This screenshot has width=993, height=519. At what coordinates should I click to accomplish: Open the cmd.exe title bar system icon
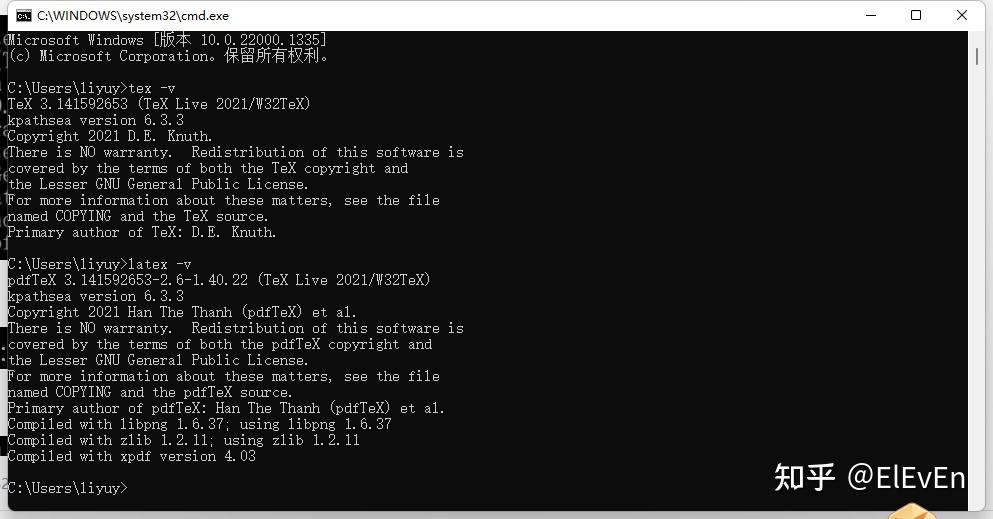[x=24, y=15]
